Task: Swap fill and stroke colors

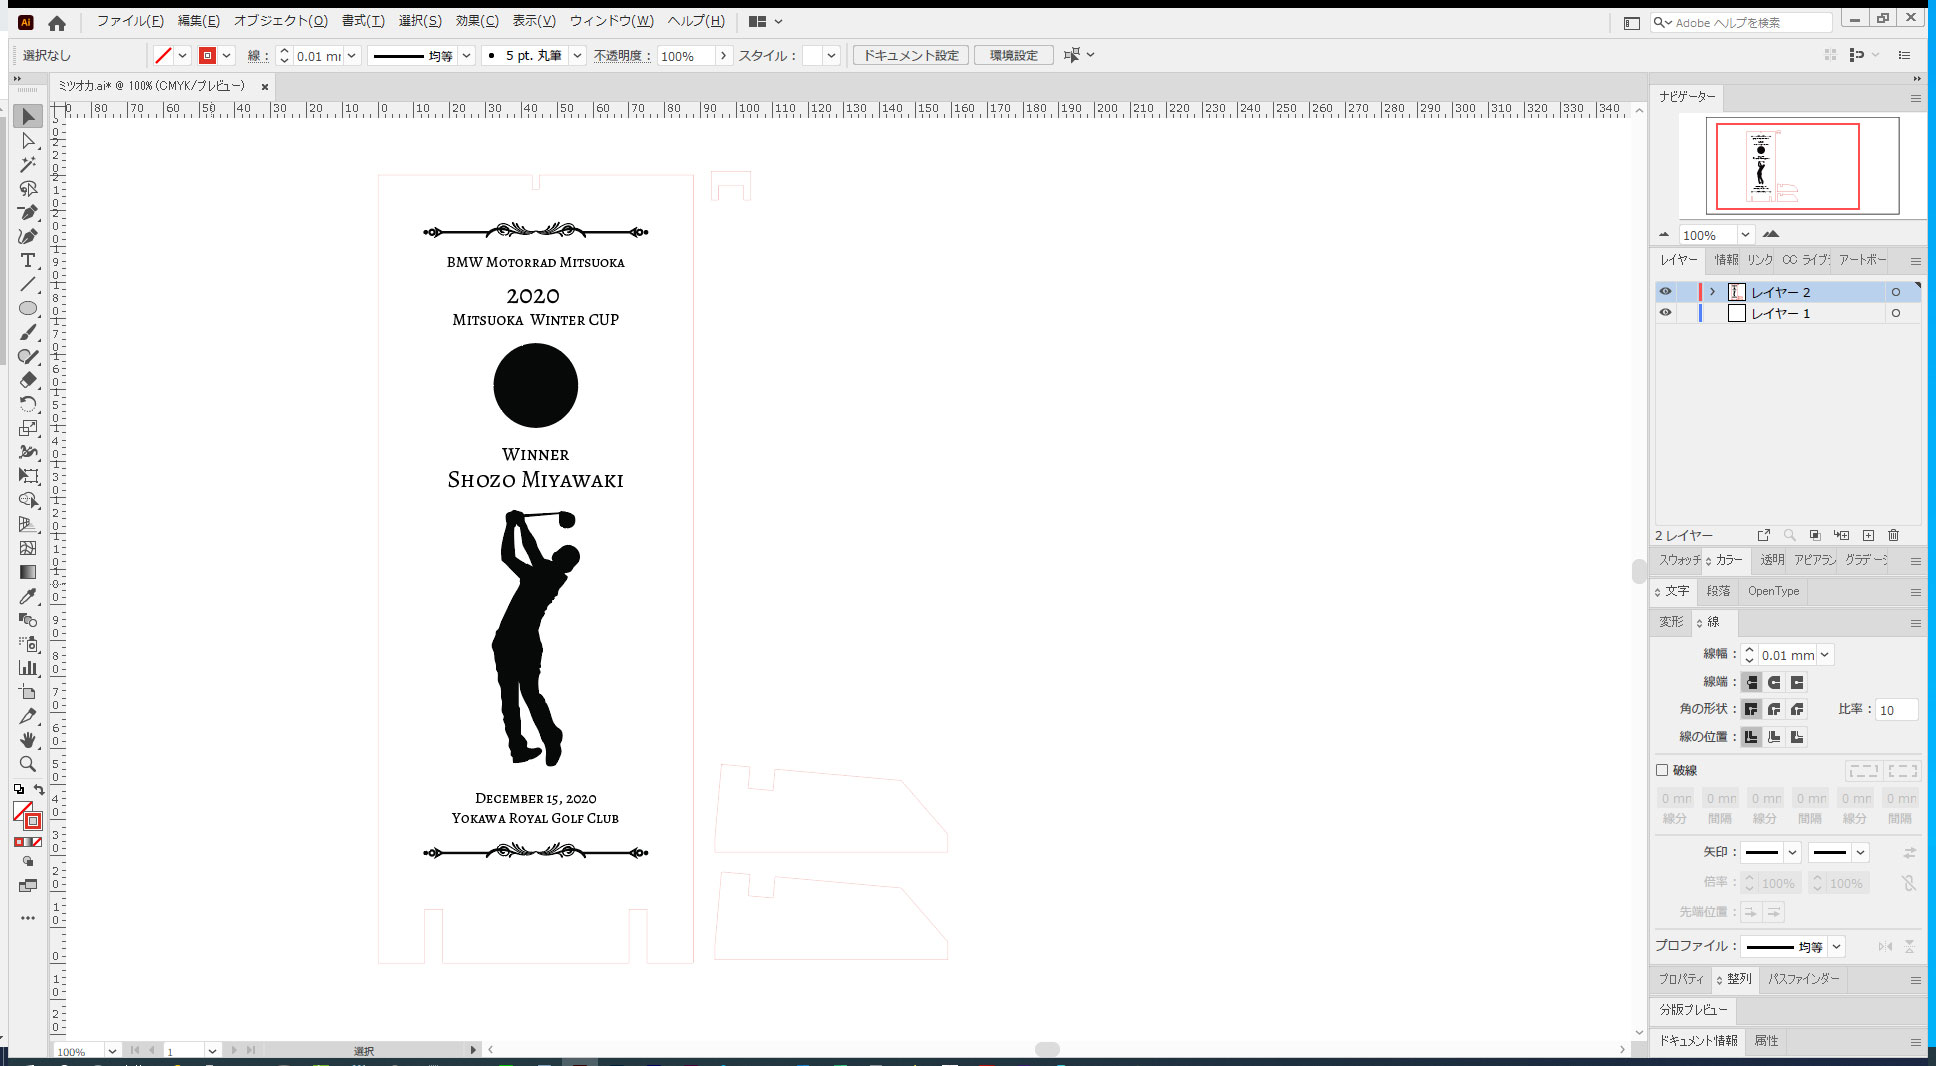Action: click(39, 790)
